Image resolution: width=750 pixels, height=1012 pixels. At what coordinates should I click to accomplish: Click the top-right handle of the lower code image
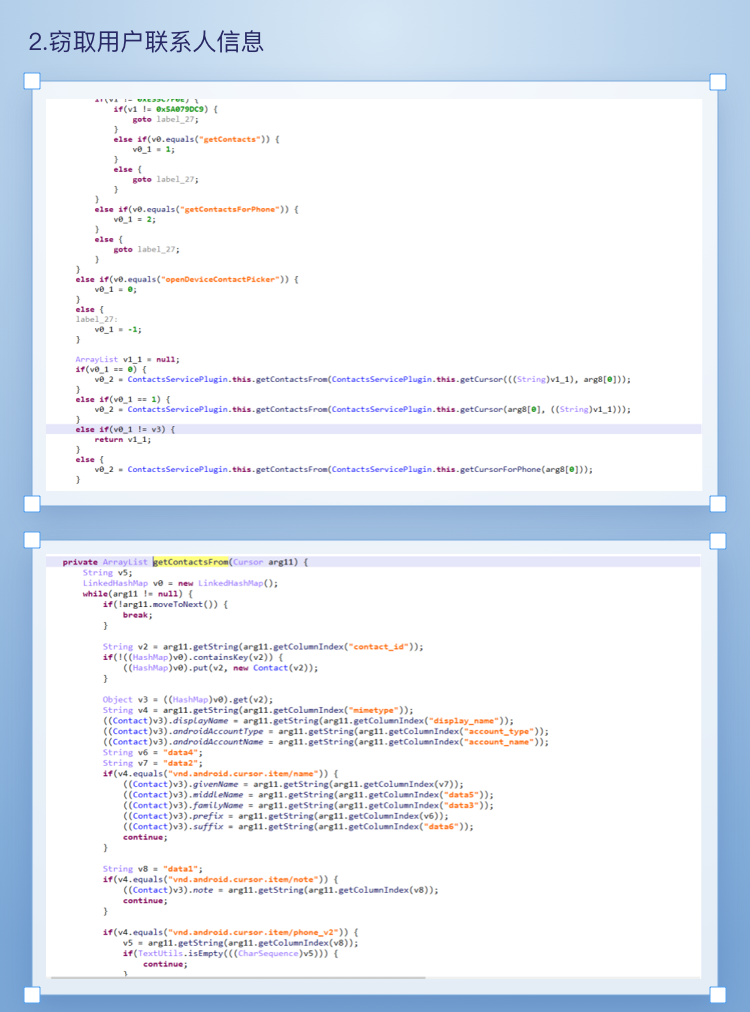click(x=718, y=541)
